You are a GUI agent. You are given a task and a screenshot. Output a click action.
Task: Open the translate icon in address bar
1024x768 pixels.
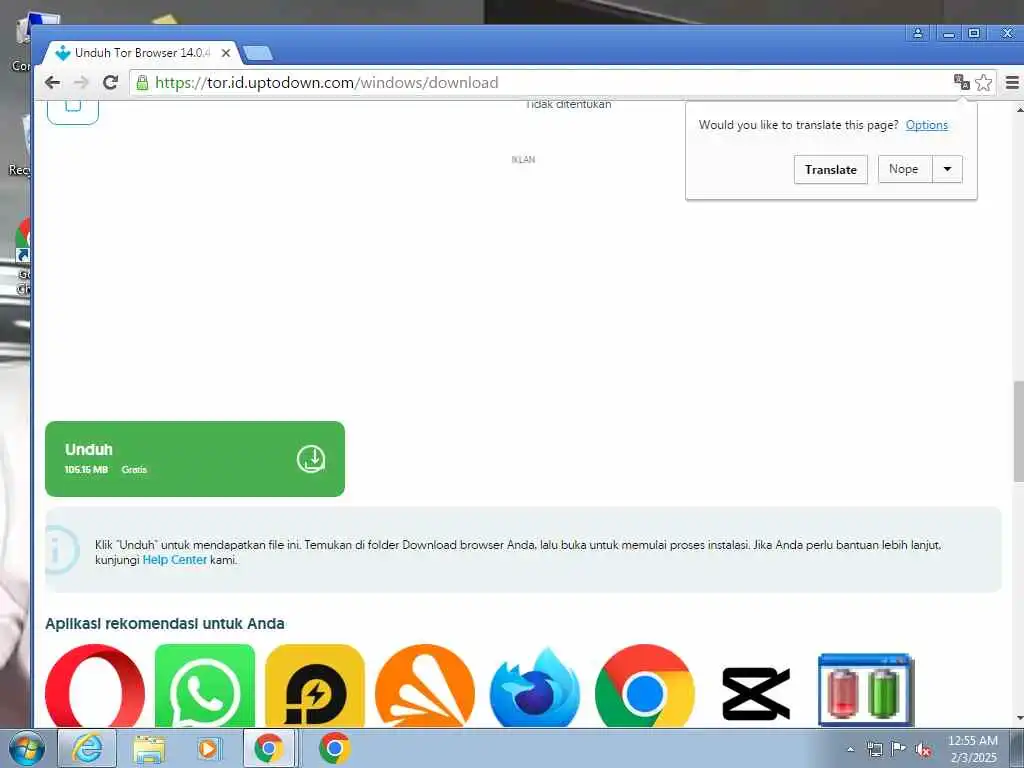click(x=961, y=82)
